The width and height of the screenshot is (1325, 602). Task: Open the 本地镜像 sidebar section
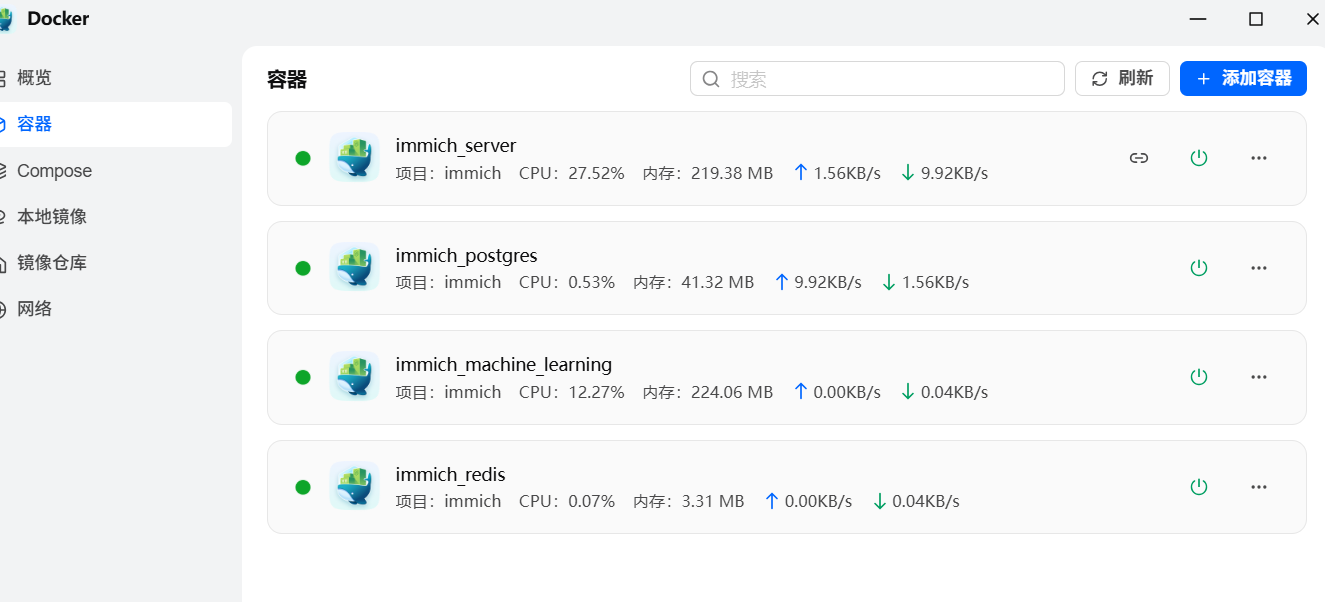click(51, 217)
